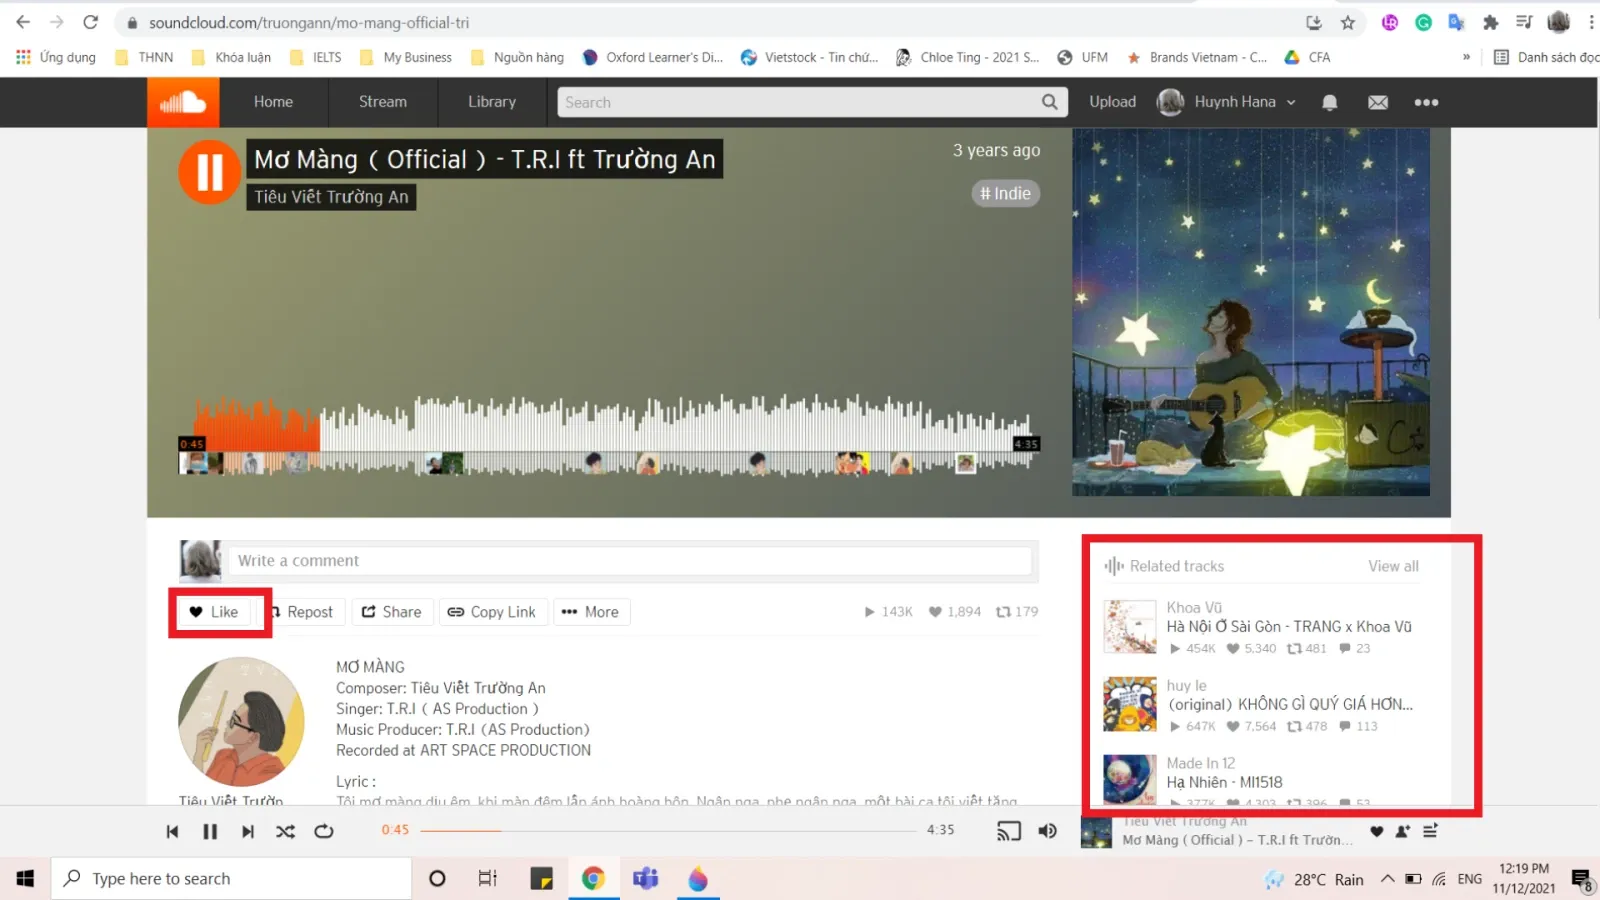View all related tracks
Viewport: 1600px width, 900px height.
pos(1393,566)
